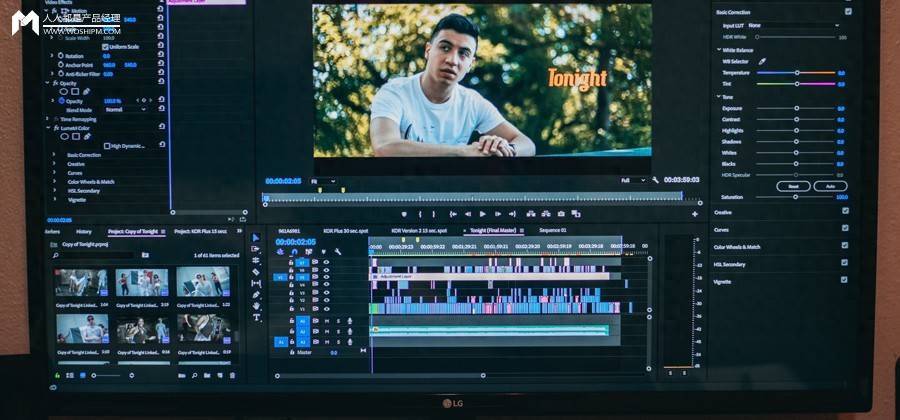Image resolution: width=900 pixels, height=420 pixels.
Task: Click the Reset button under Tone
Action: click(x=793, y=186)
